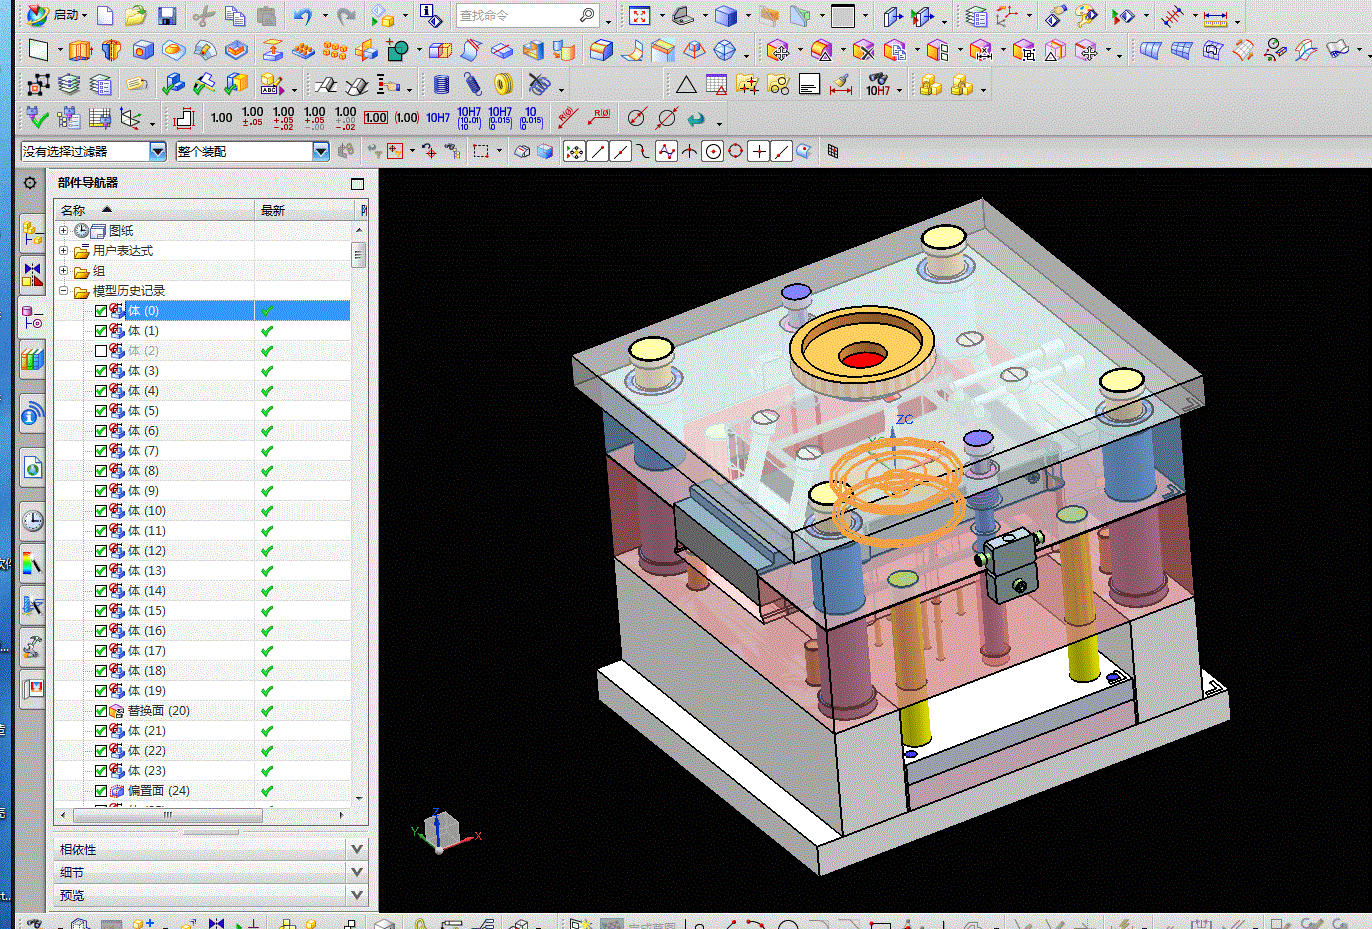
Task: Click the yellow coil spring tool icon
Action: pyautogui.click(x=503, y=85)
